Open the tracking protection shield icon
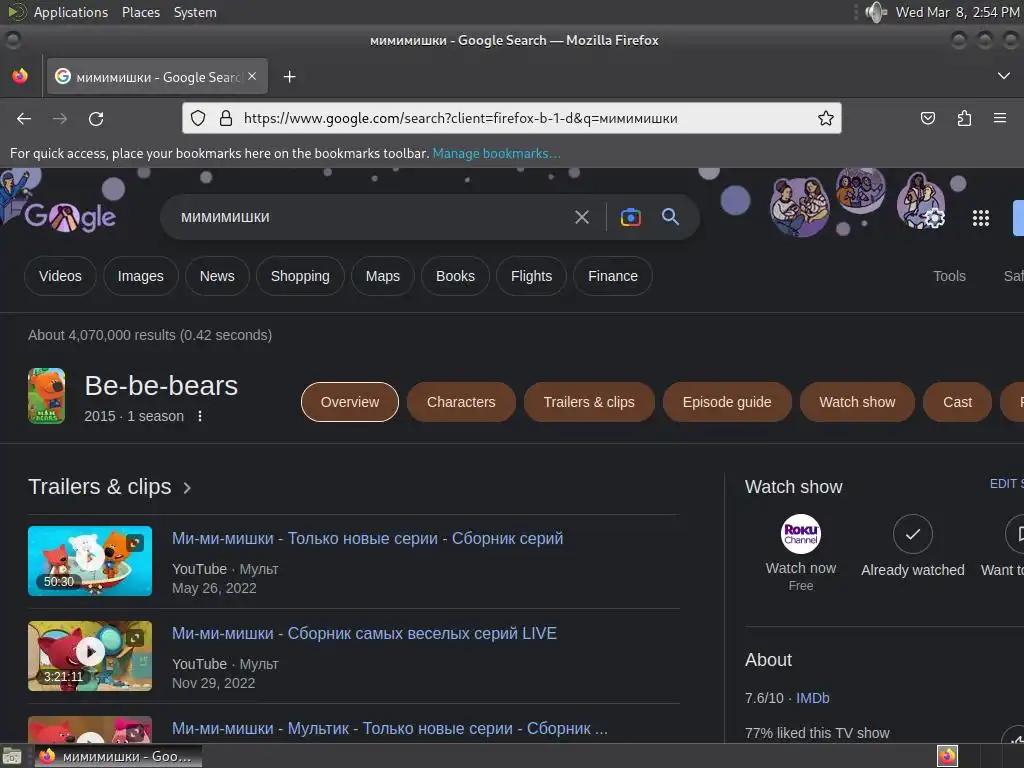Viewport: 1024px width, 768px height. click(x=198, y=118)
